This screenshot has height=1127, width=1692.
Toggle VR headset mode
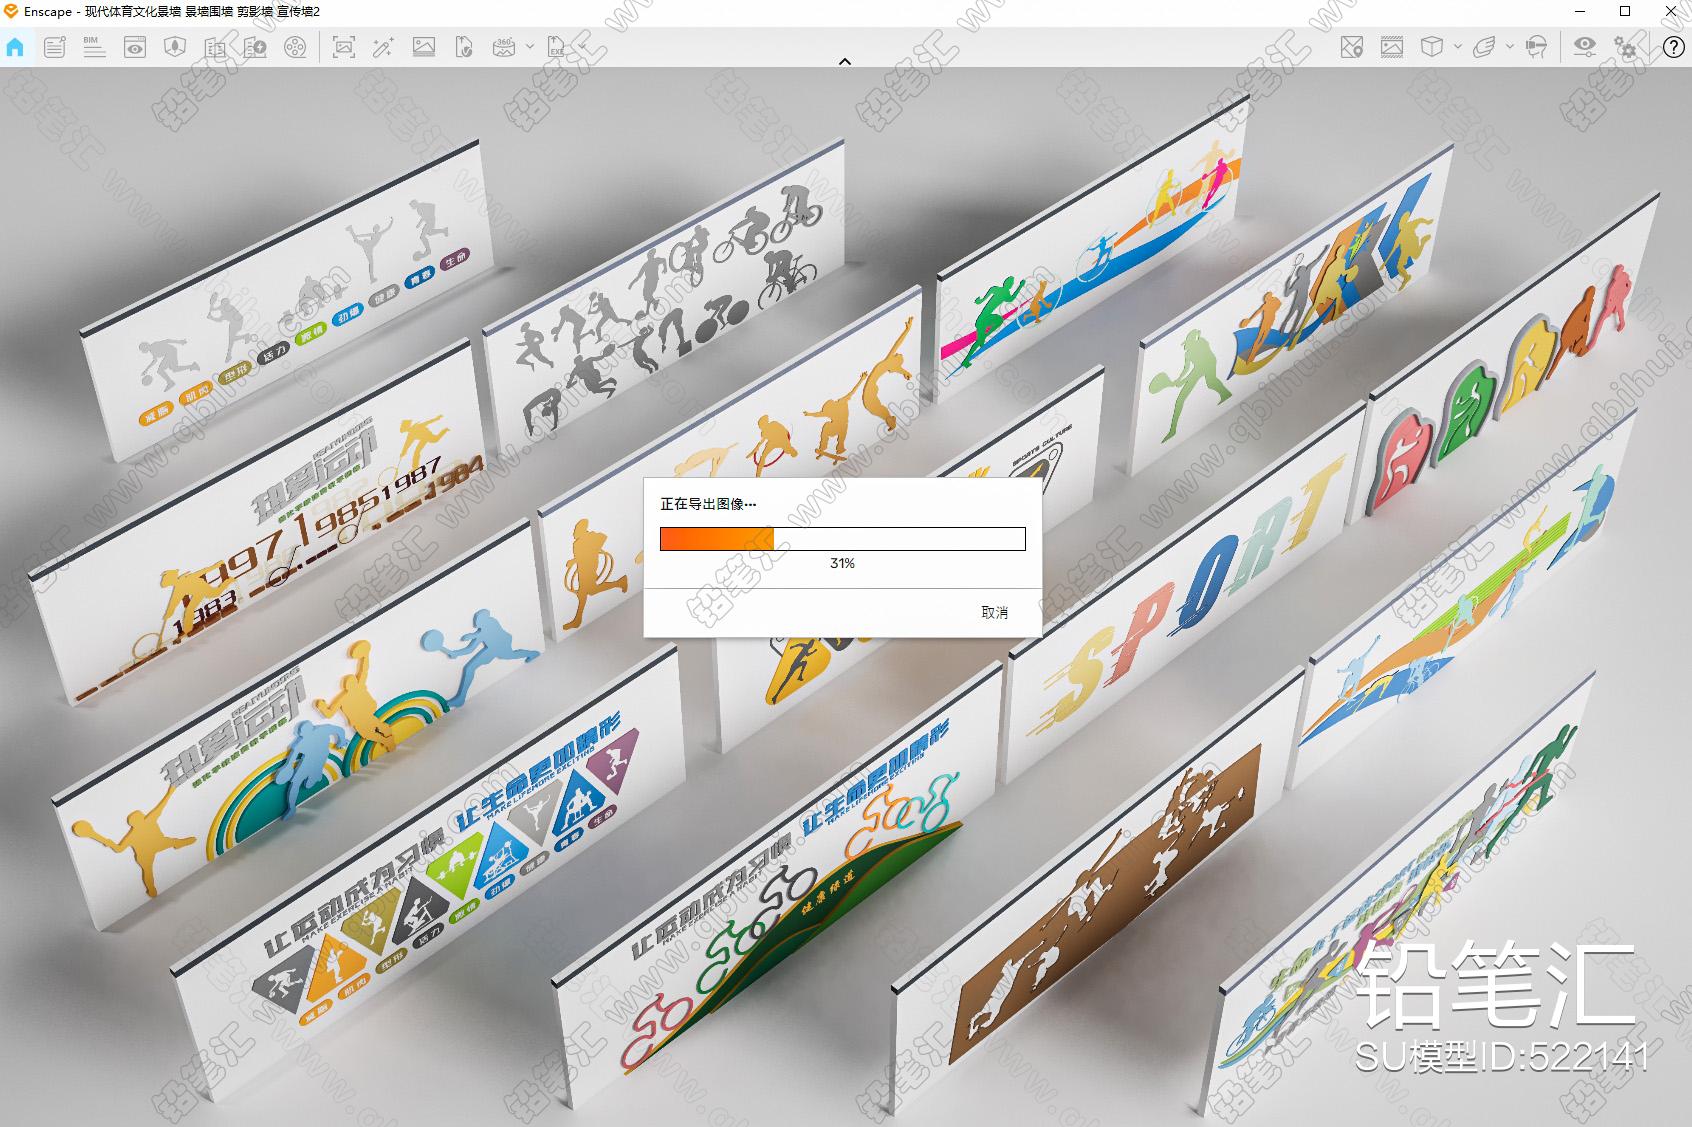click(1537, 47)
